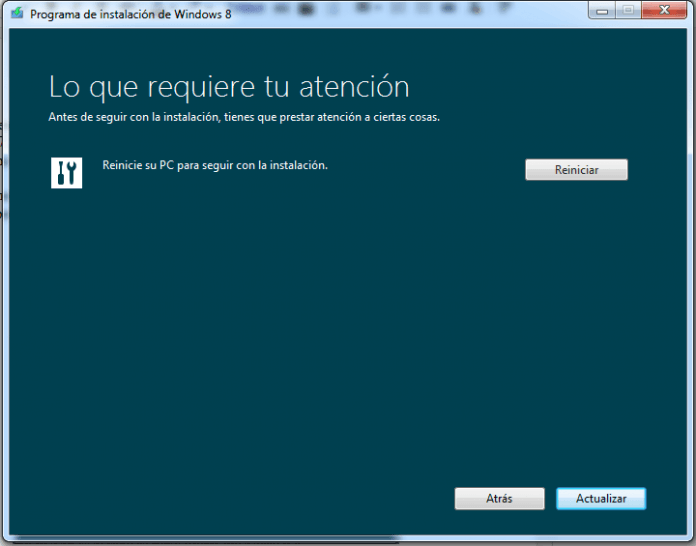Go back with the Atrás button
Image resolution: width=696 pixels, height=546 pixels.
tap(499, 499)
